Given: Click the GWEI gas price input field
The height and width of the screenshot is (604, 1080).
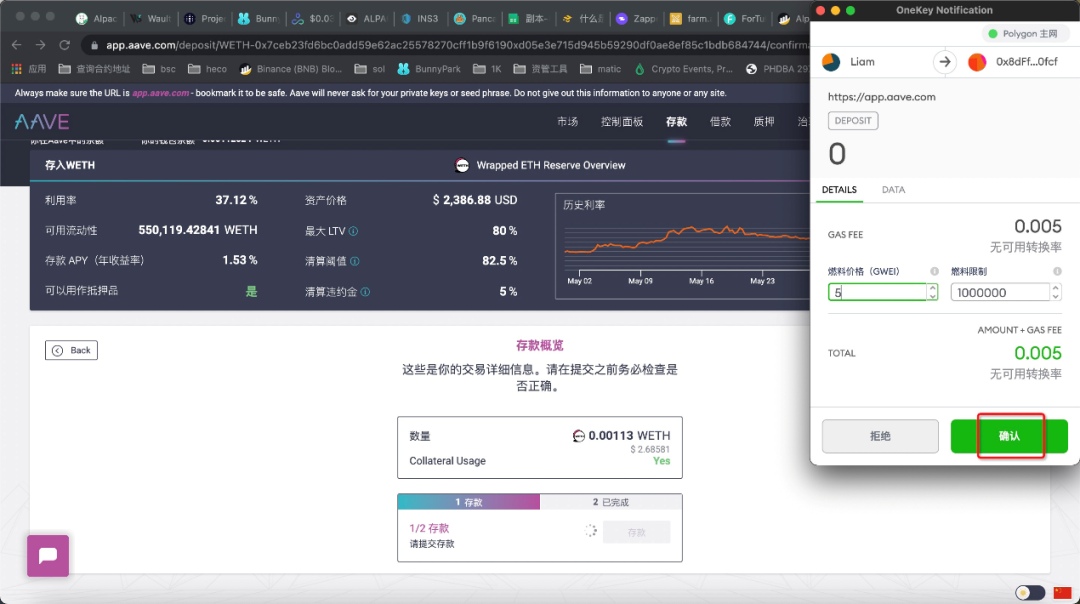Looking at the screenshot, I should pyautogui.click(x=875, y=291).
